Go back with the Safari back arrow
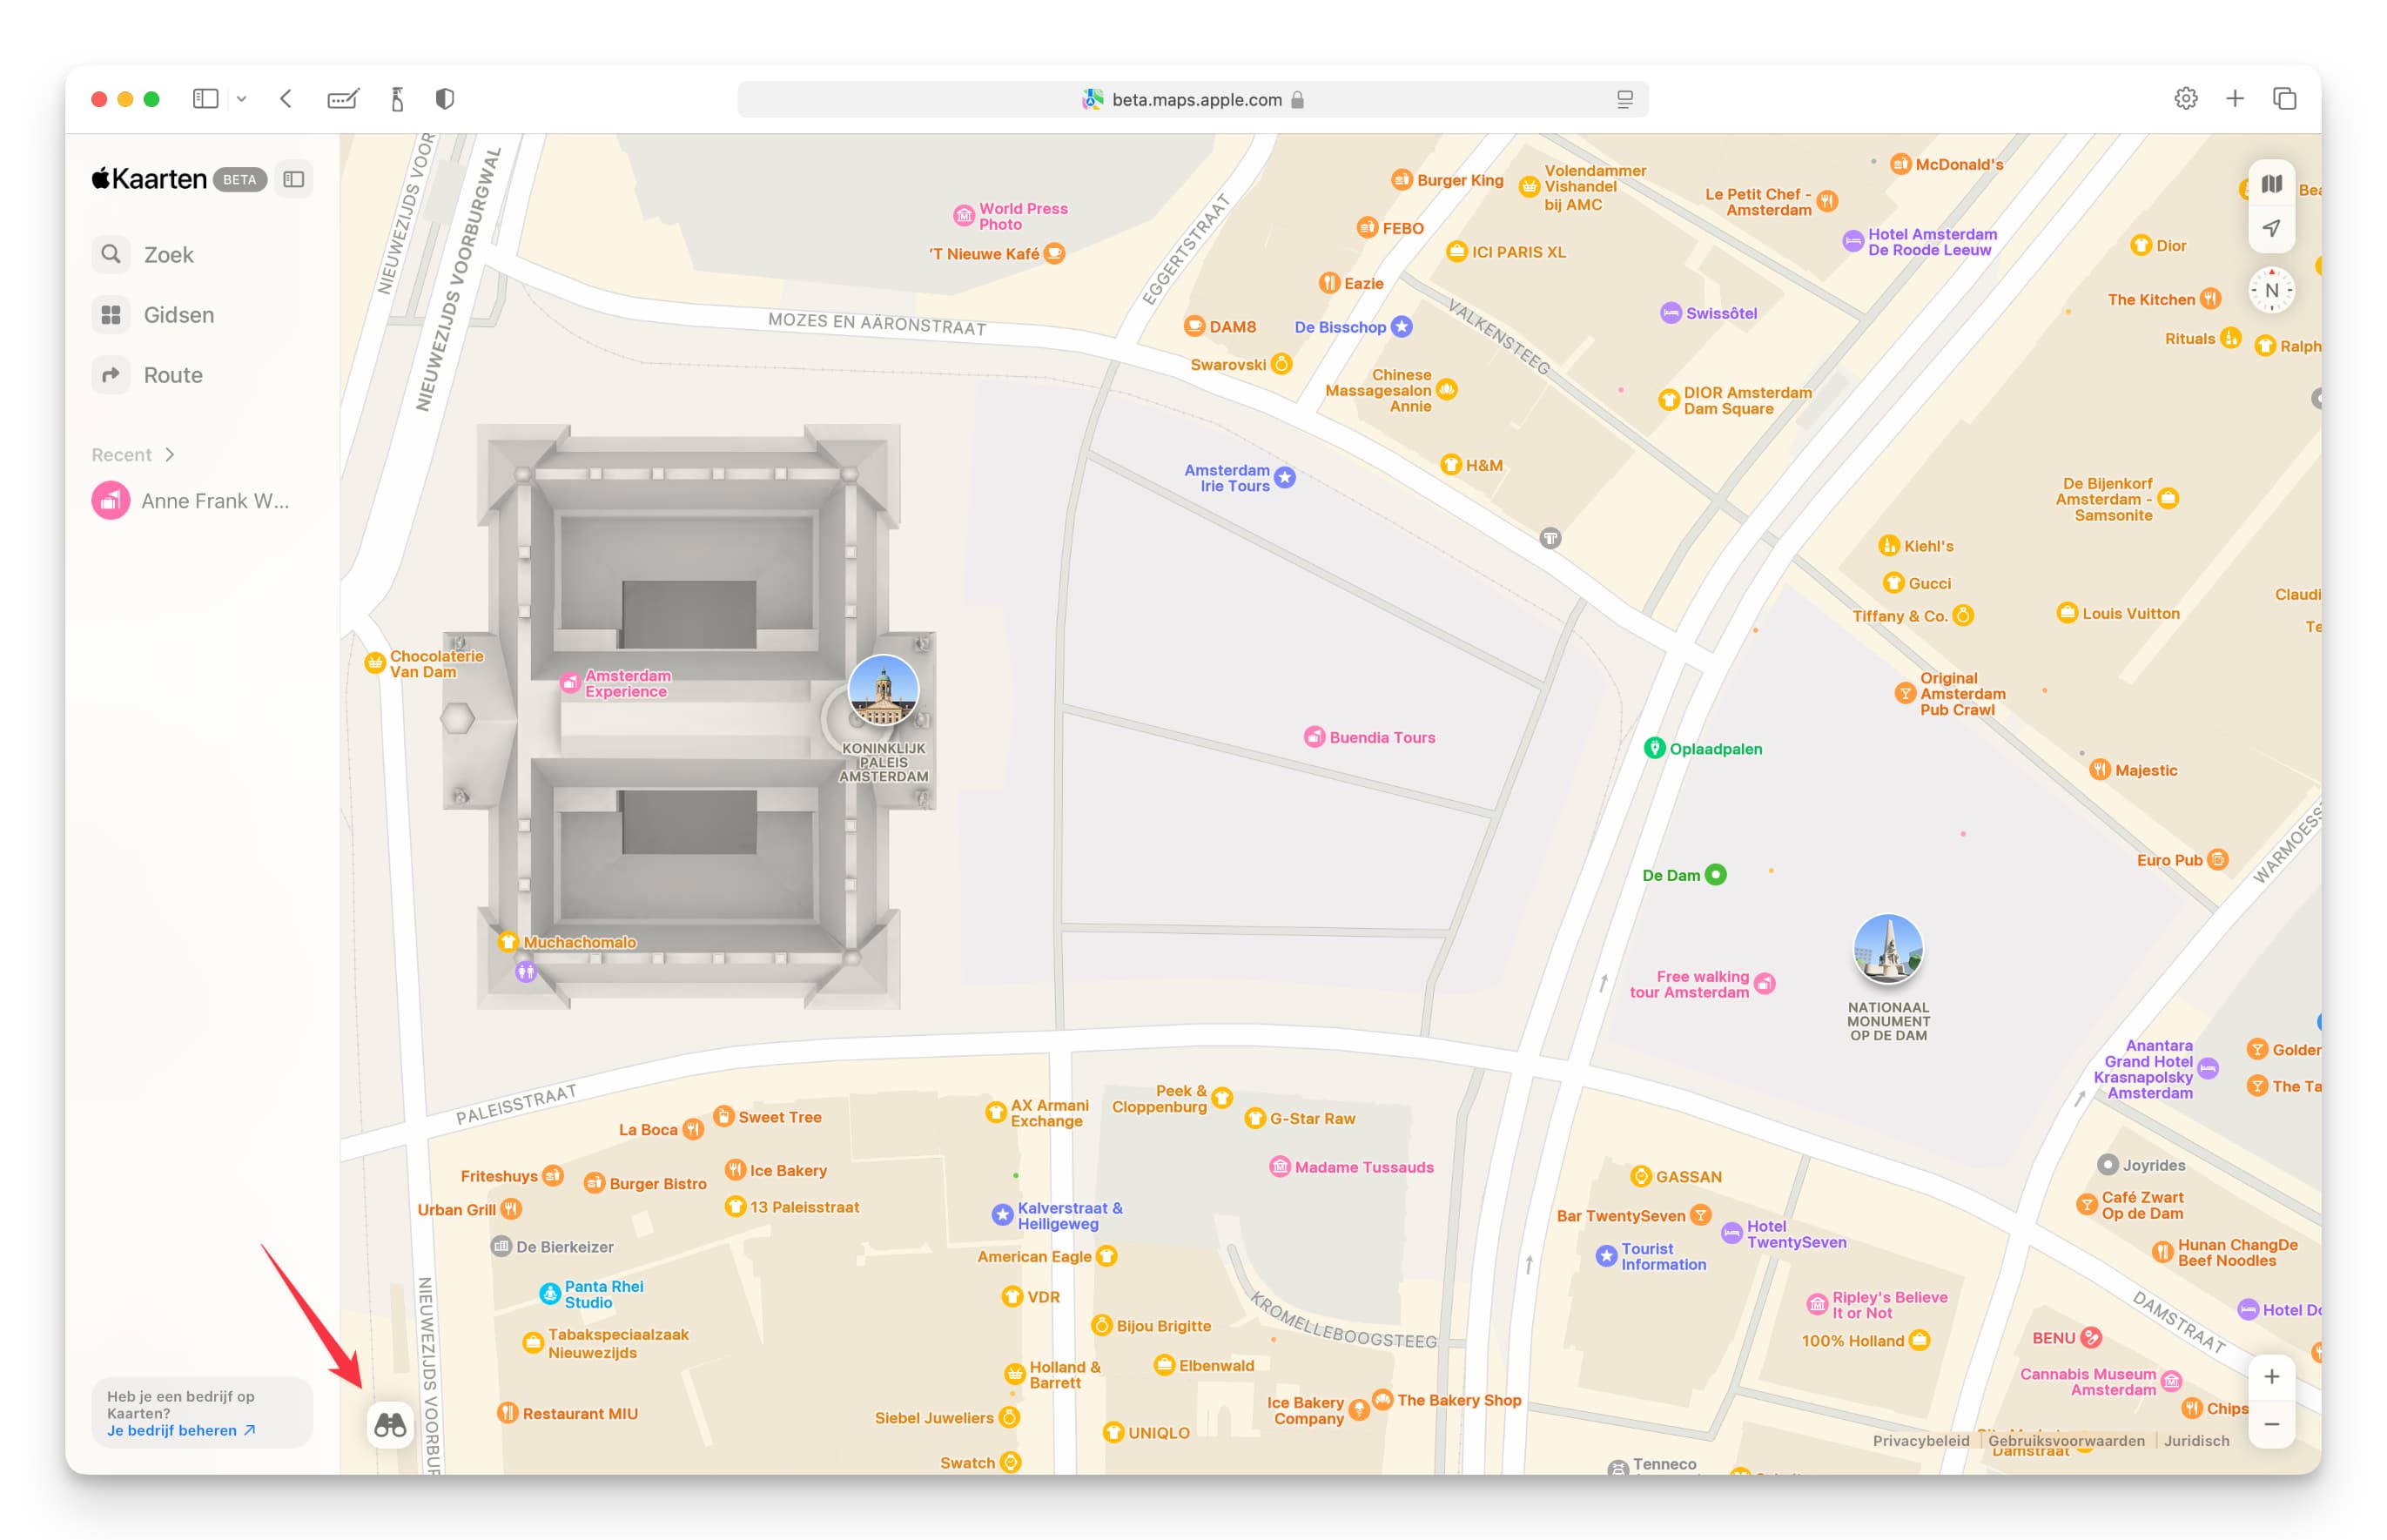 click(x=286, y=99)
